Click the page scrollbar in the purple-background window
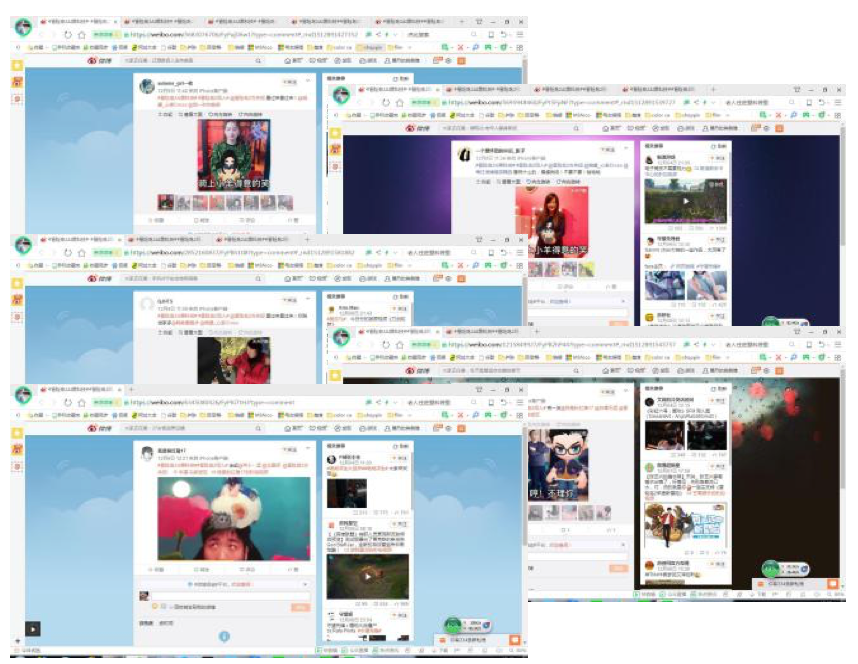 843,187
